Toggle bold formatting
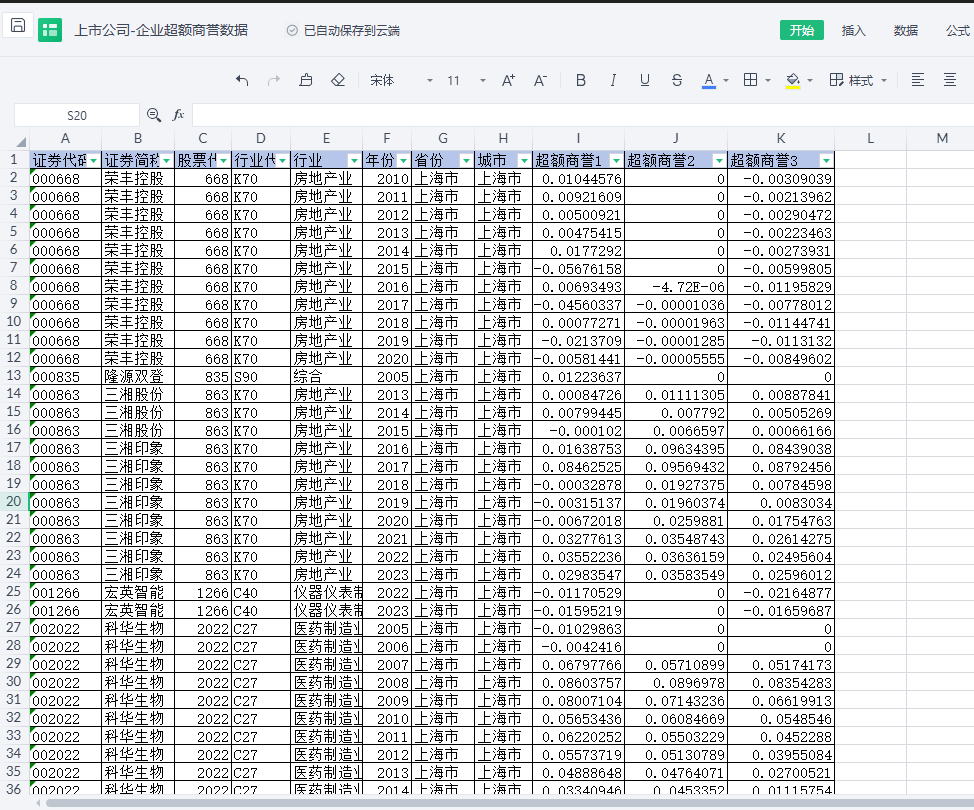The height and width of the screenshot is (810, 974). coord(581,80)
